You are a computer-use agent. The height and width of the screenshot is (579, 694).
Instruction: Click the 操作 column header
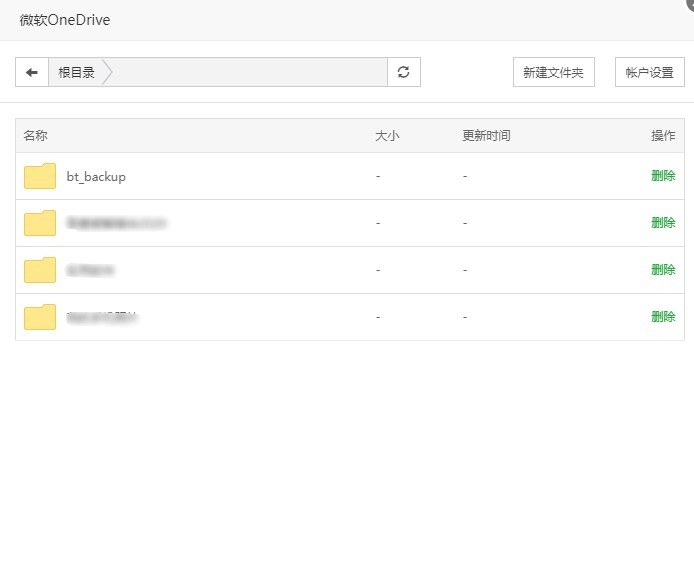pos(663,135)
